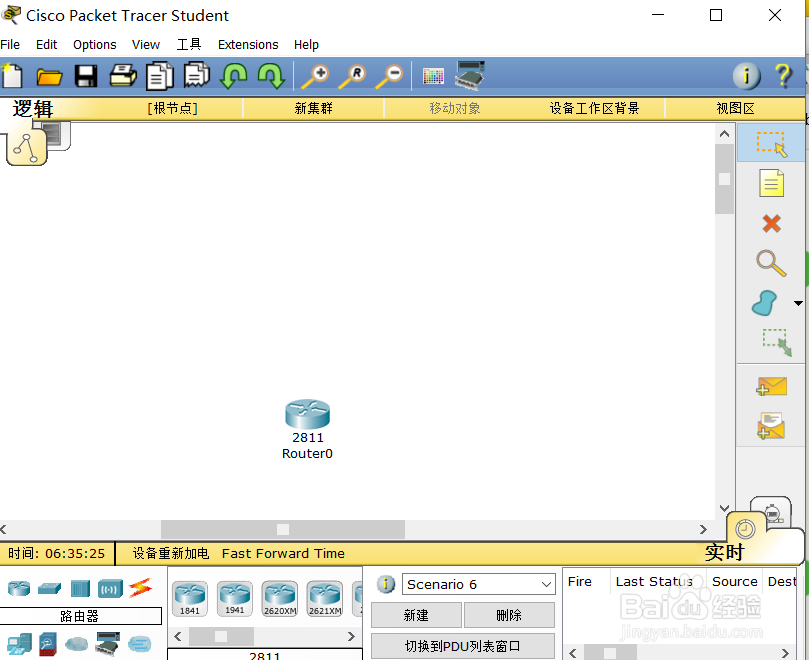
Task: Click the Redo green arrow
Action: tap(271, 76)
